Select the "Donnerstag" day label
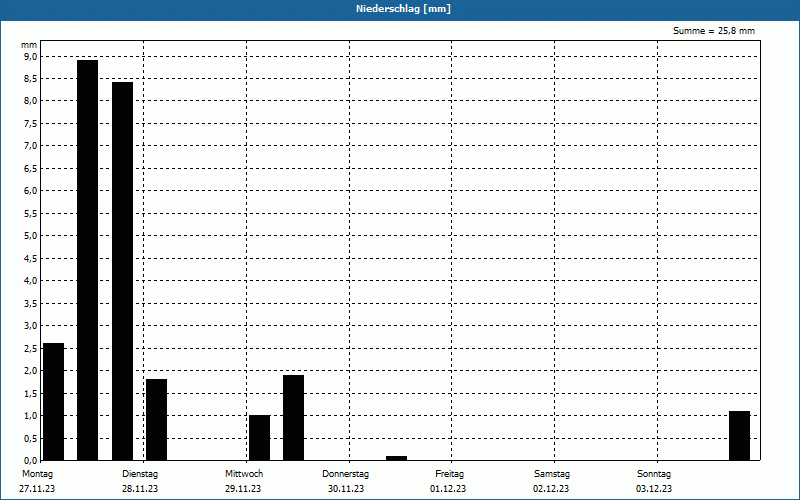Screen dimensions: 800x500 tap(345, 474)
